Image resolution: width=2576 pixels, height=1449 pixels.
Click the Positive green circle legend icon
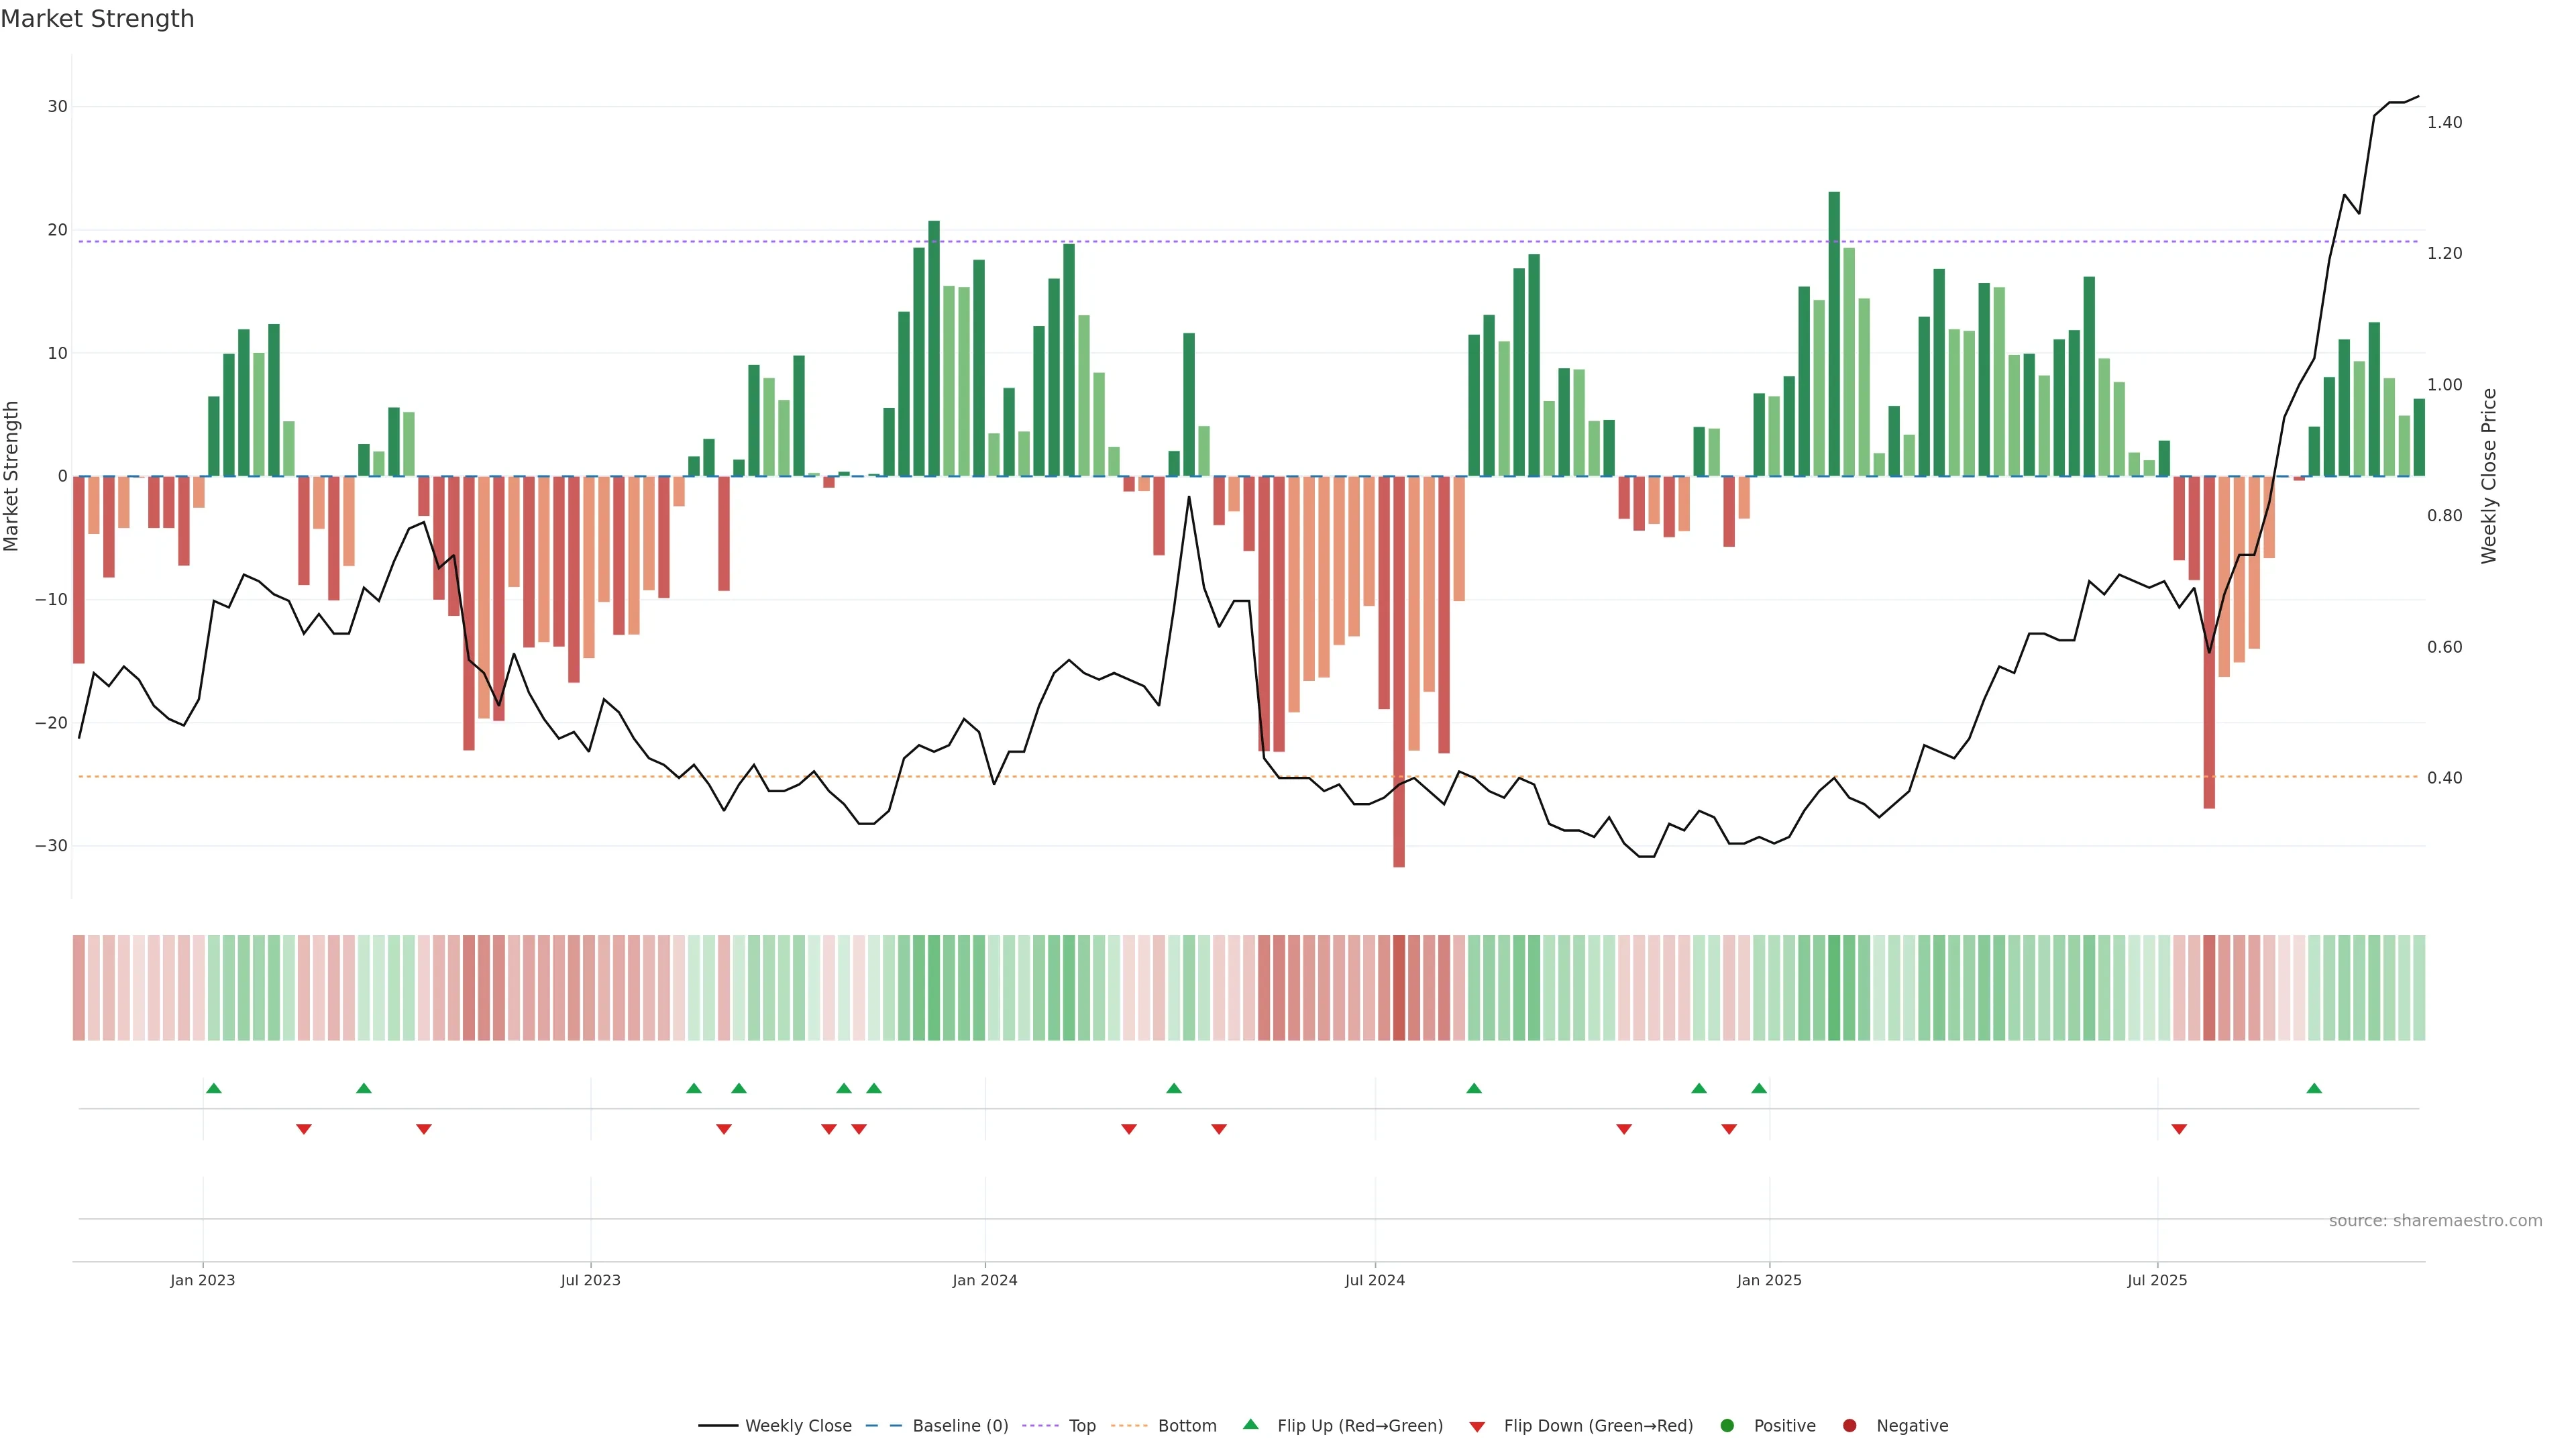1727,1426
